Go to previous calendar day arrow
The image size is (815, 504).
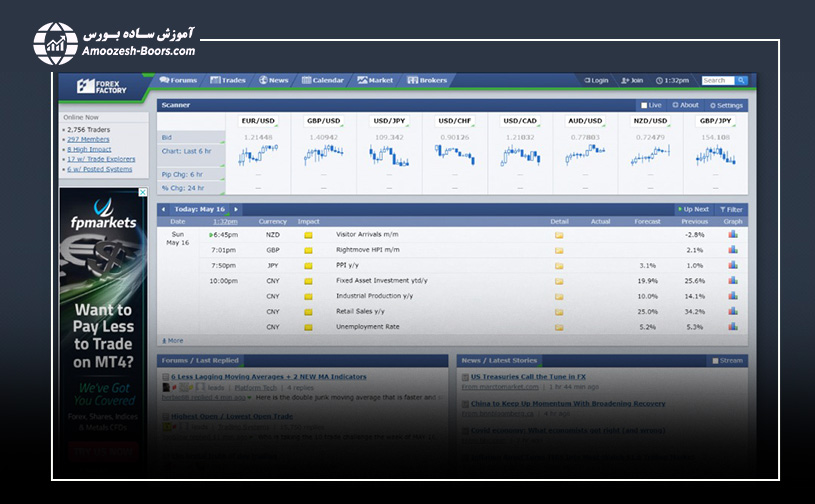(x=163, y=209)
